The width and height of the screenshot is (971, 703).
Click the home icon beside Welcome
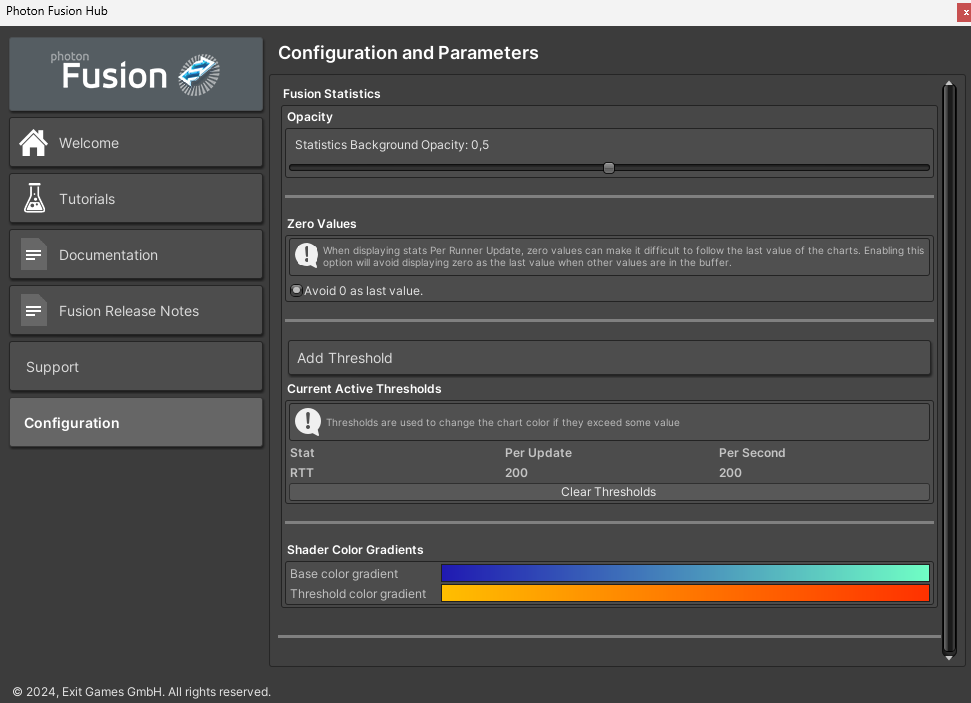click(33, 142)
